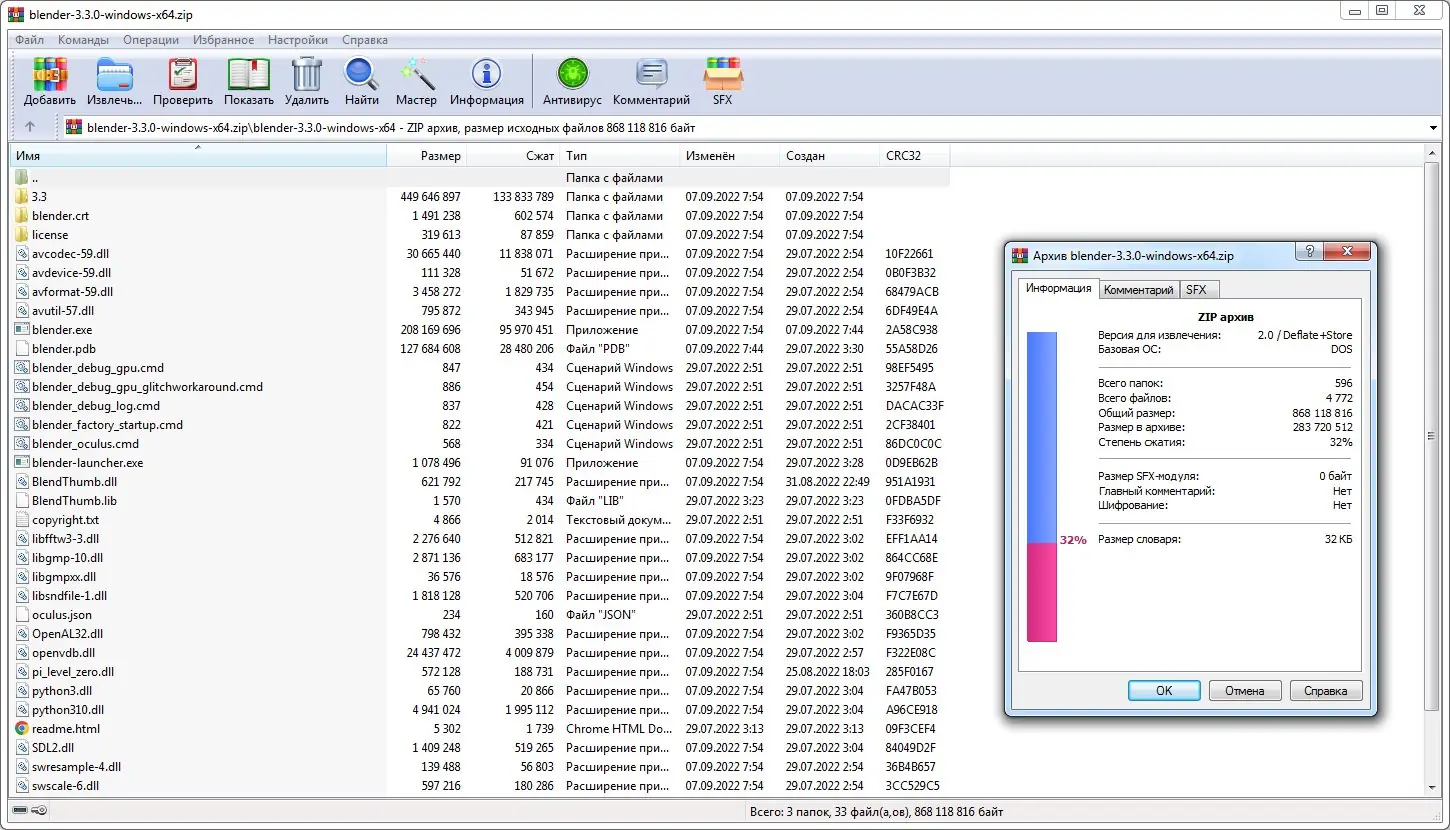Launch the Мастер (Wizard) tool

416,75
